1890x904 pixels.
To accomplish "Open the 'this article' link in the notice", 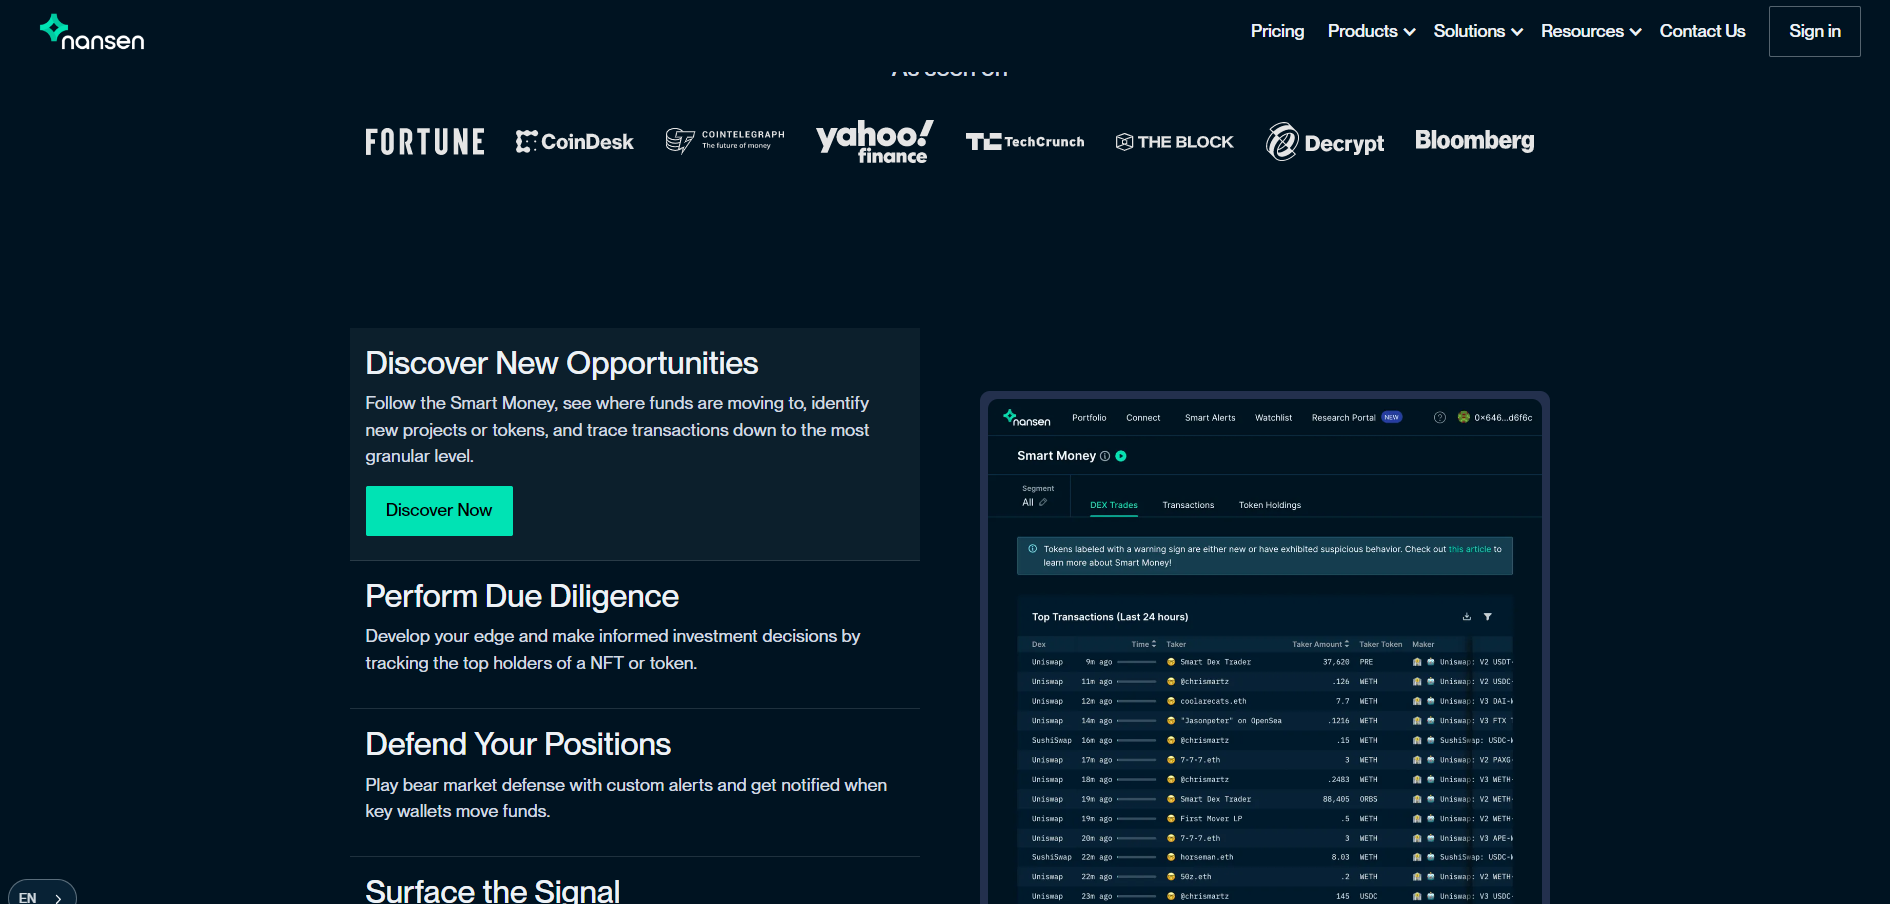I will click(x=1469, y=549).
